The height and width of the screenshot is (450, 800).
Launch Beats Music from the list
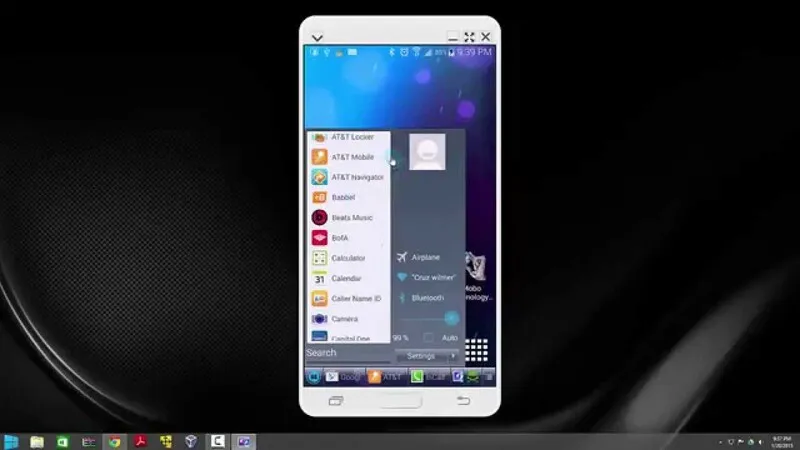coord(348,217)
